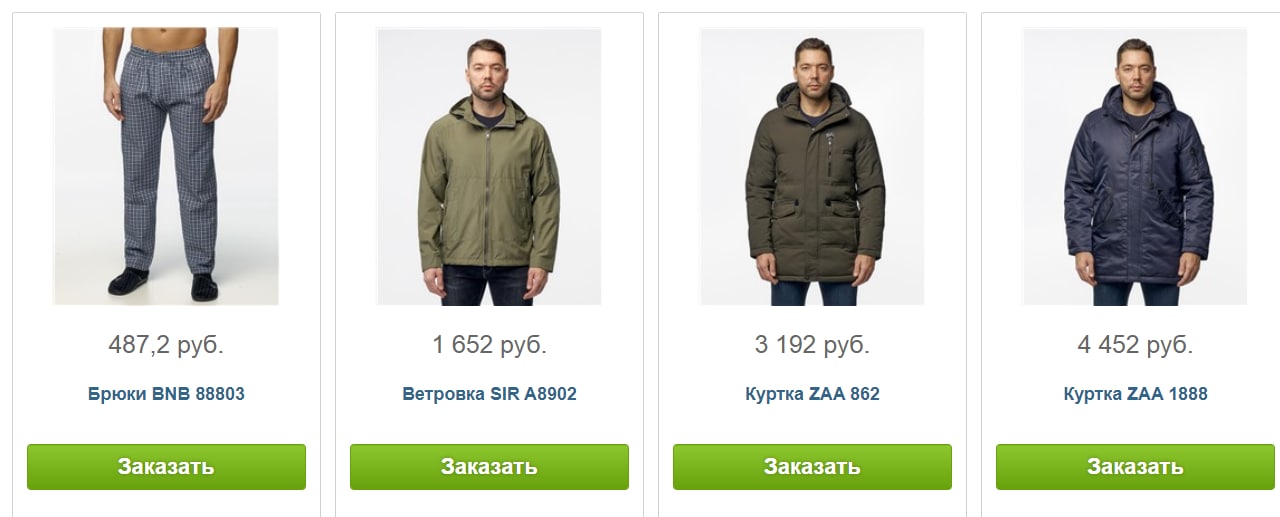The width and height of the screenshot is (1280, 517).
Task: Click the 487,2 руб. price
Action: [x=166, y=346]
